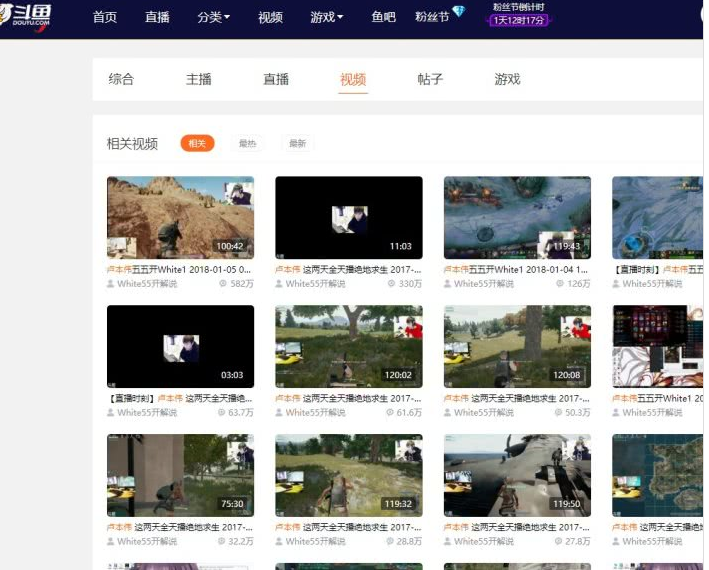Open the title of the 32.2万 views video
Viewport: 709px width, 570px height.
click(x=180, y=527)
